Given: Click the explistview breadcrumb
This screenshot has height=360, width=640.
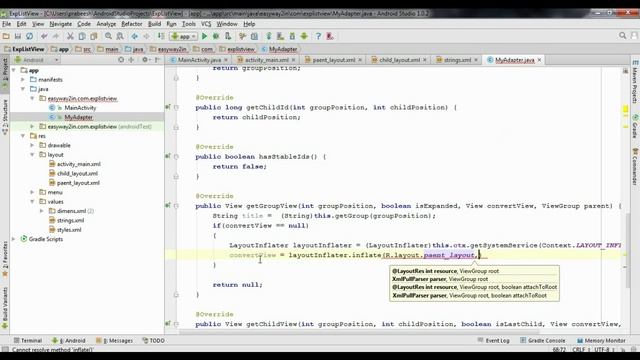Looking at the screenshot, I should 237,49.
